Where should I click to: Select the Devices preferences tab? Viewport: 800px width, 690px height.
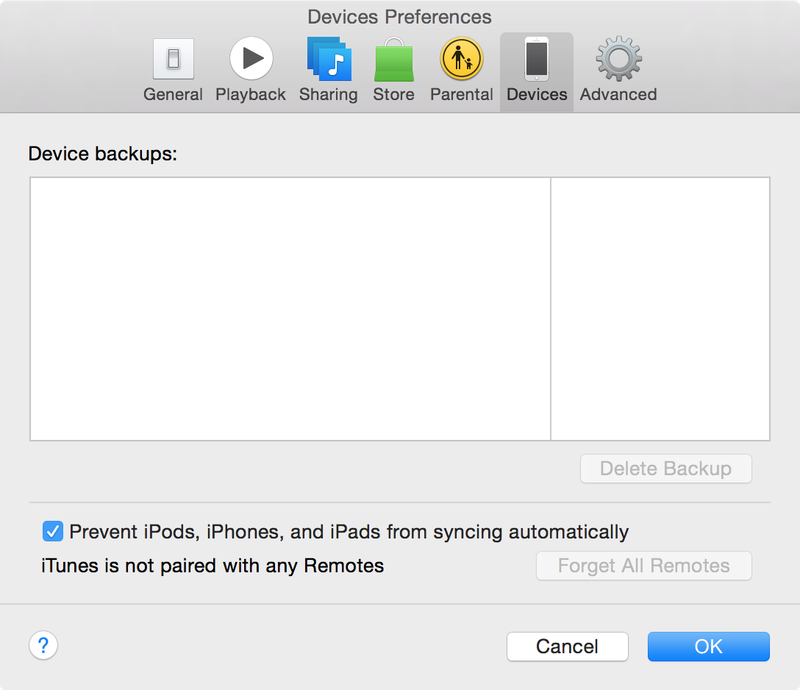click(537, 70)
